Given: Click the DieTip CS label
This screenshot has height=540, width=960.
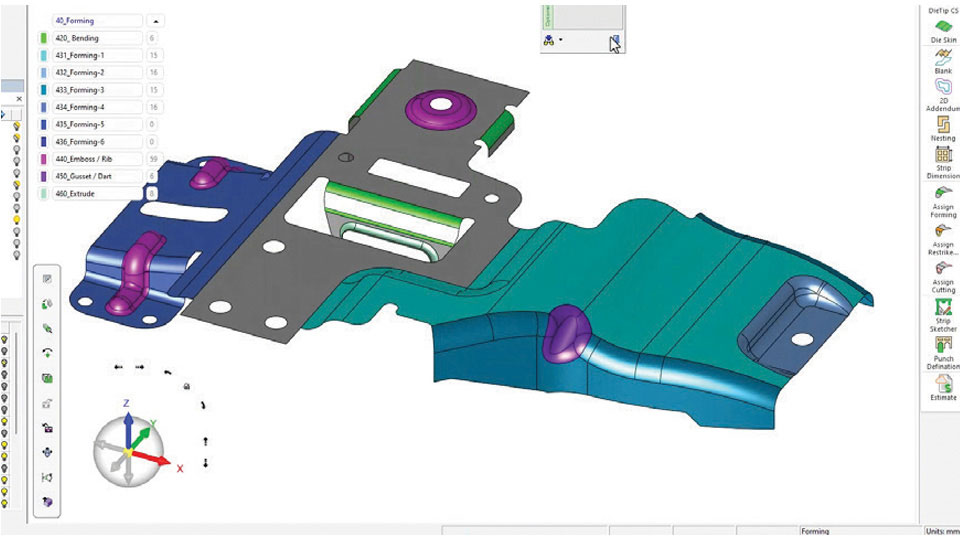Looking at the screenshot, I should pos(943,10).
